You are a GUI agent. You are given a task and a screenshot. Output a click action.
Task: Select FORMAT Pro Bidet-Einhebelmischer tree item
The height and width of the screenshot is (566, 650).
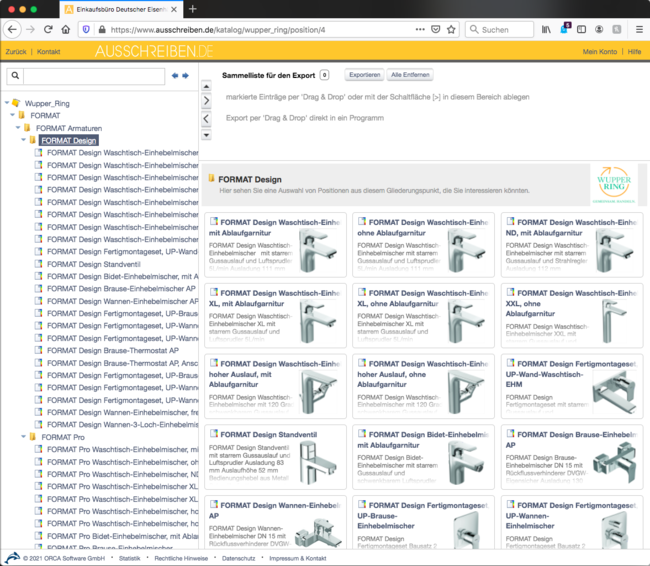pyautogui.click(x=122, y=536)
